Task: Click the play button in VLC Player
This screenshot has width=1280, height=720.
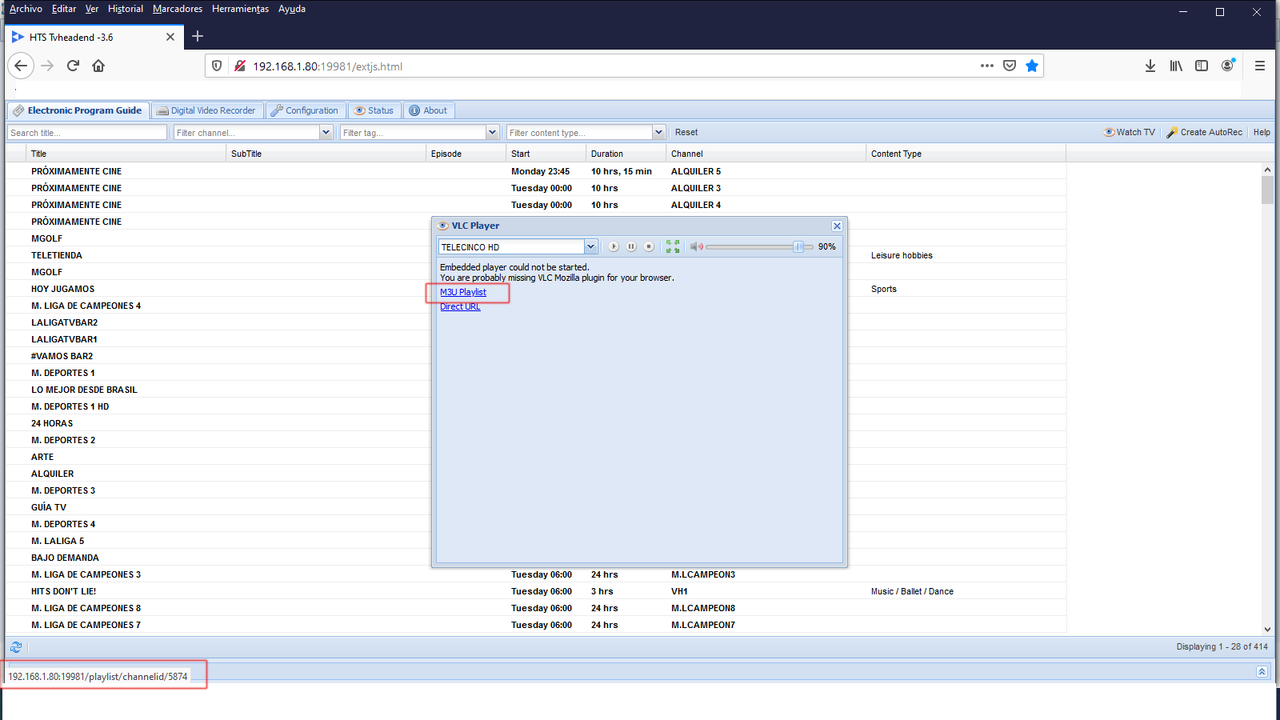Action: (614, 246)
